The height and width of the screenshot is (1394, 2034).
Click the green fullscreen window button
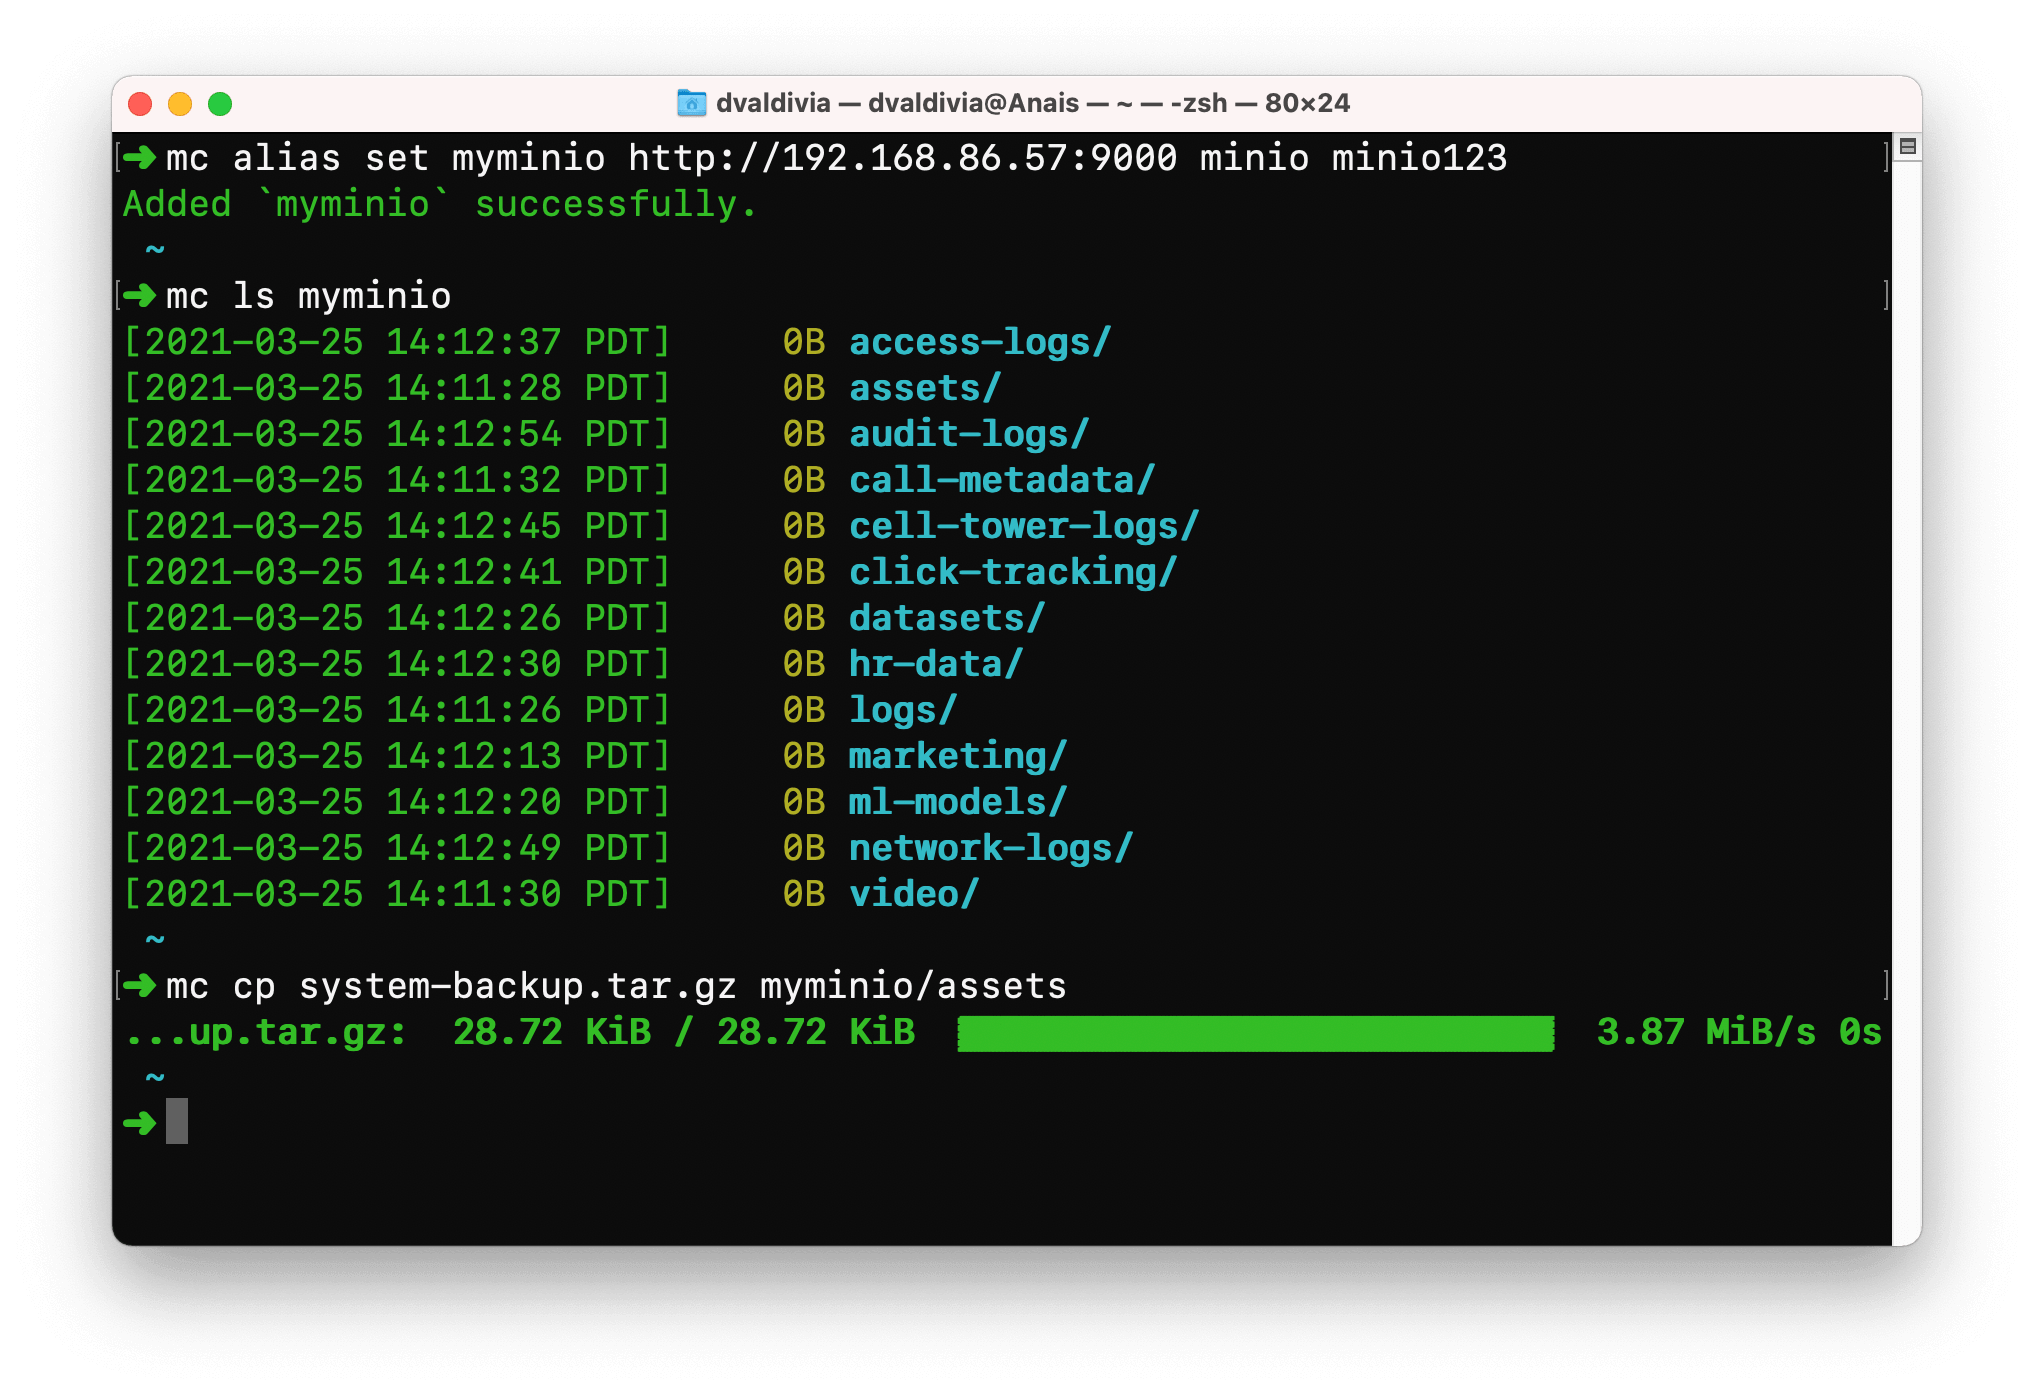220,104
